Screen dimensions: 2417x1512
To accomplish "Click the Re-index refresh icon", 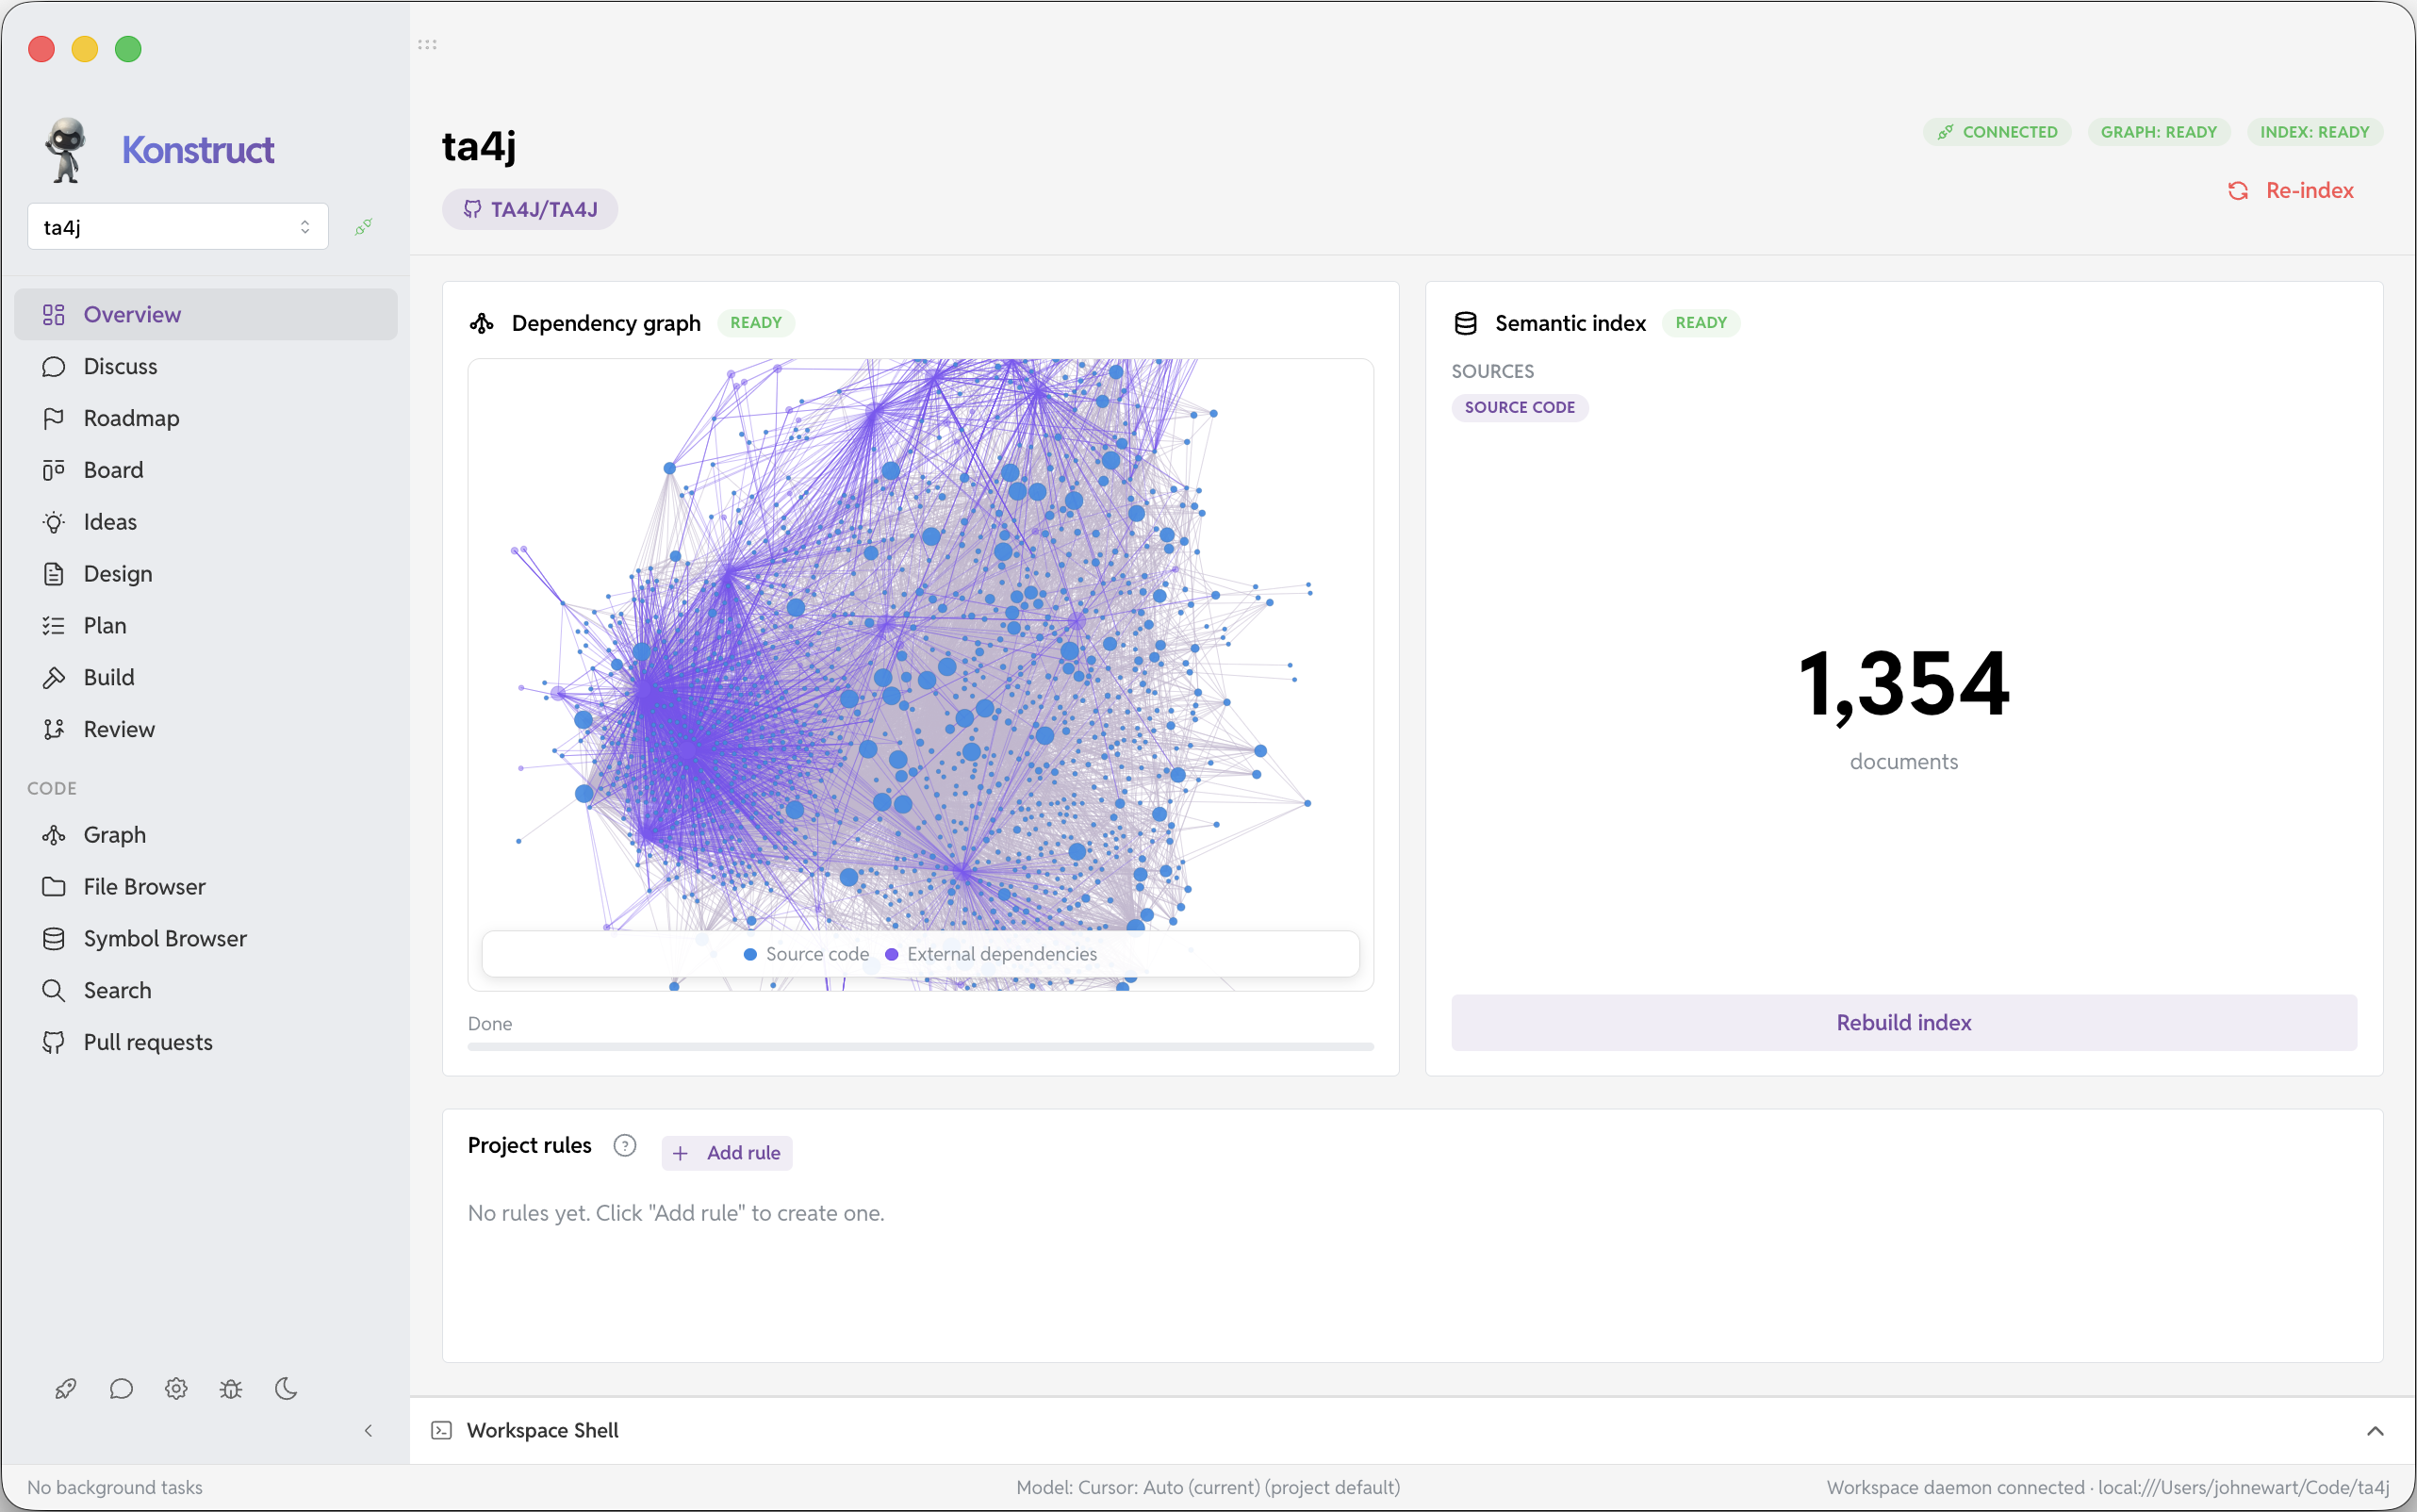I will point(2238,190).
